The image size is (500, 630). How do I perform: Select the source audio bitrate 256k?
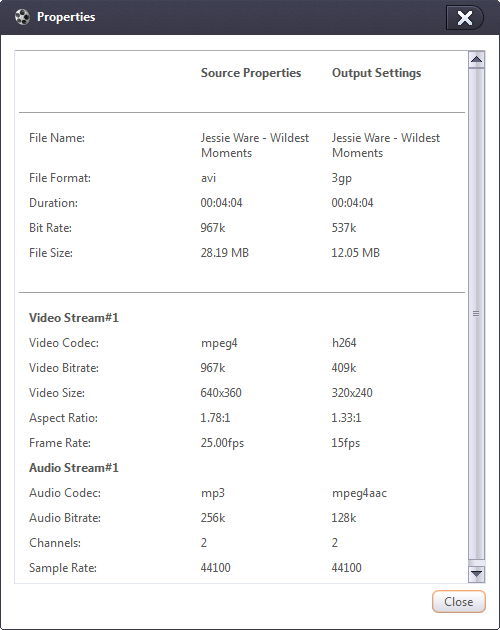[x=213, y=518]
